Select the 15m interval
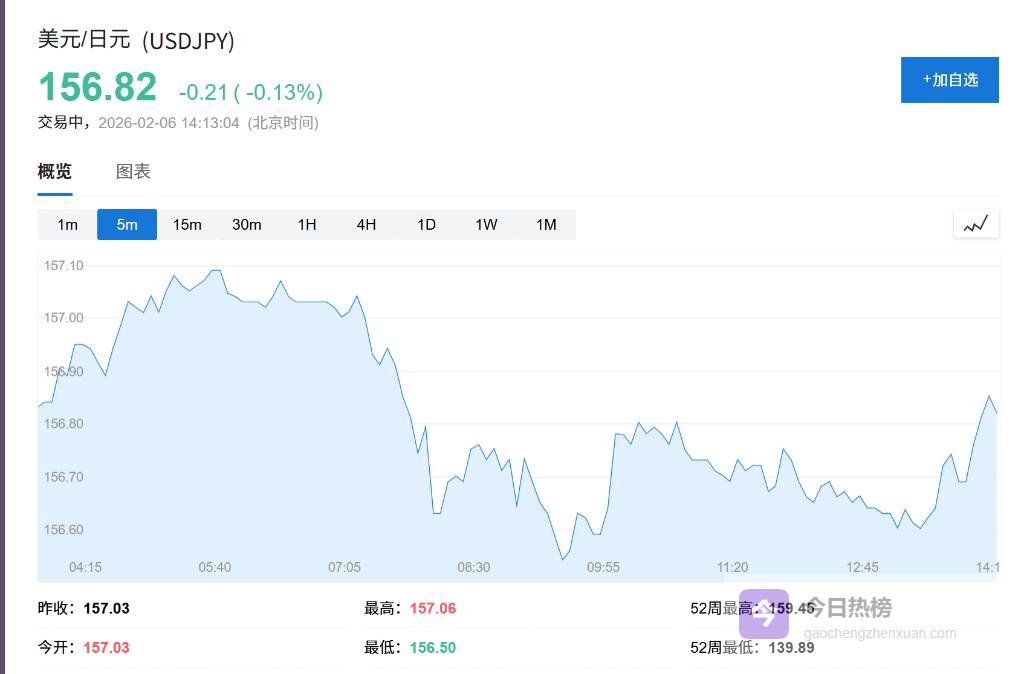Screen dimensions: 1024x674 click(187, 225)
